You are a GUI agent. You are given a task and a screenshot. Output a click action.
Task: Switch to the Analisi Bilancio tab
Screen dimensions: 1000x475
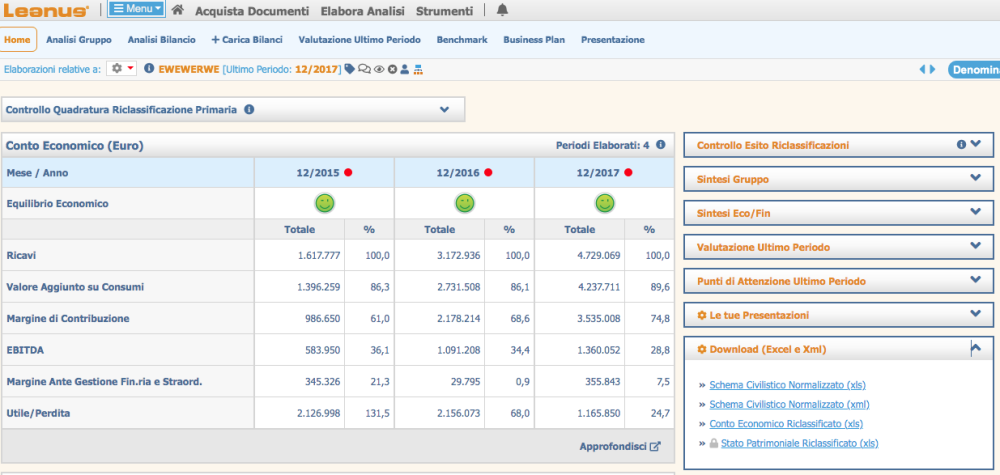(x=161, y=40)
